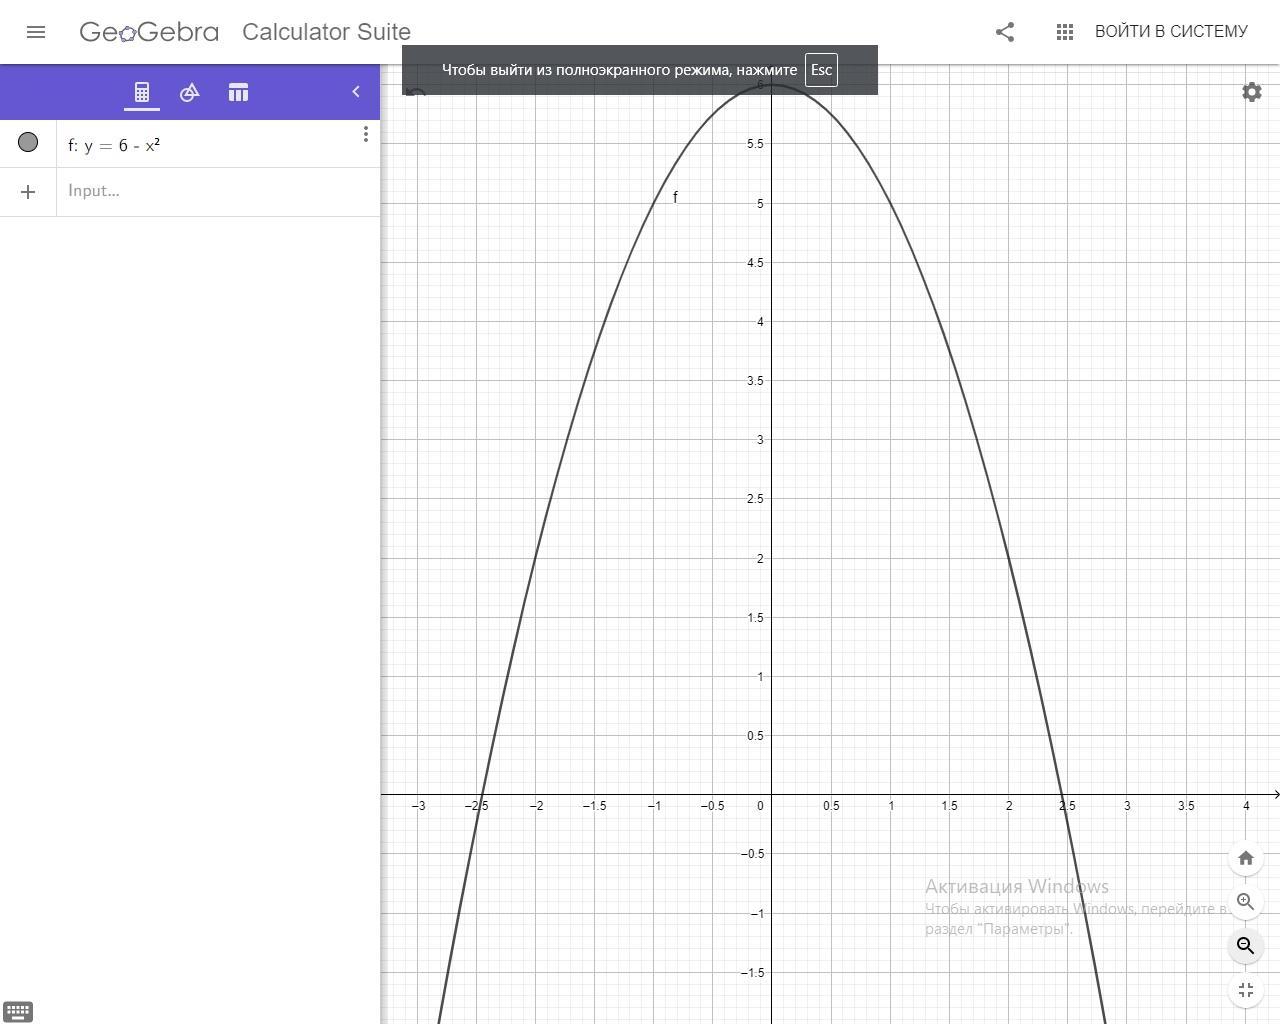
Task: Collapse the algebra side panel
Action: 356,92
